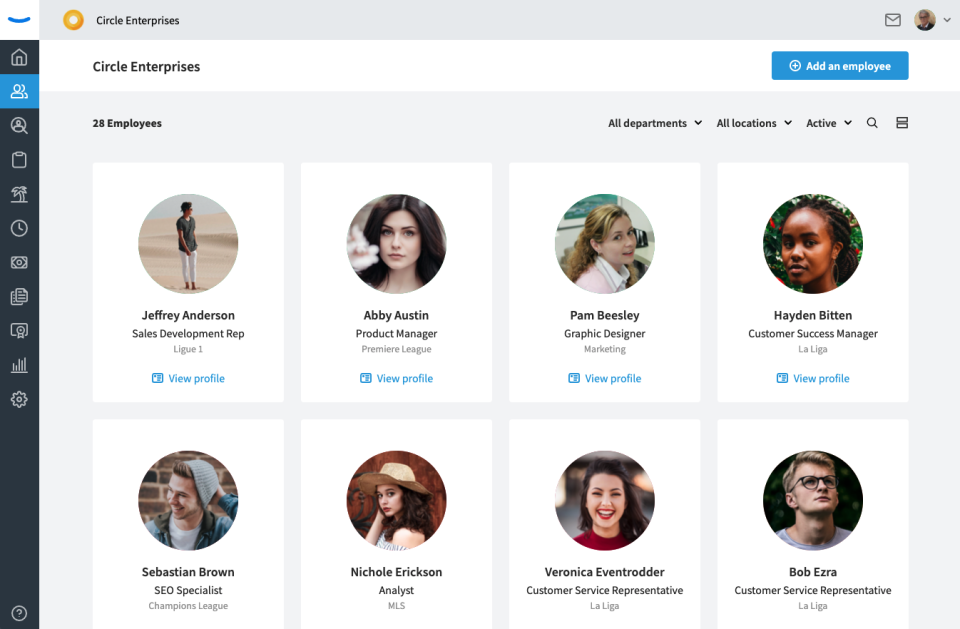Open the user avatar account menu

click(x=931, y=20)
